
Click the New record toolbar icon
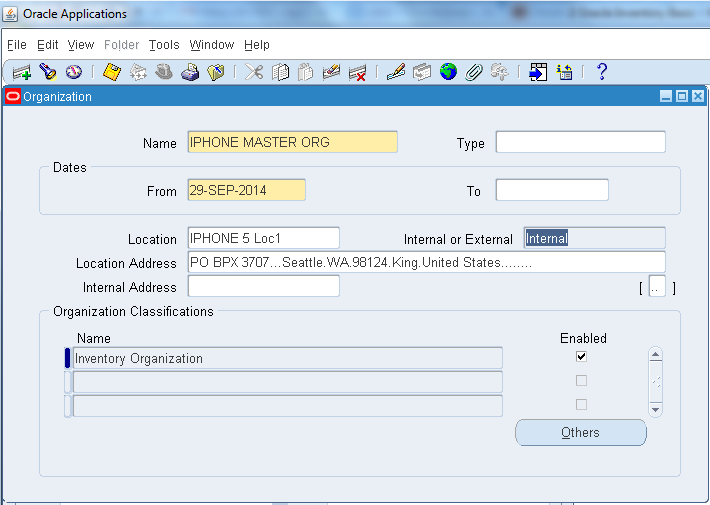point(21,72)
